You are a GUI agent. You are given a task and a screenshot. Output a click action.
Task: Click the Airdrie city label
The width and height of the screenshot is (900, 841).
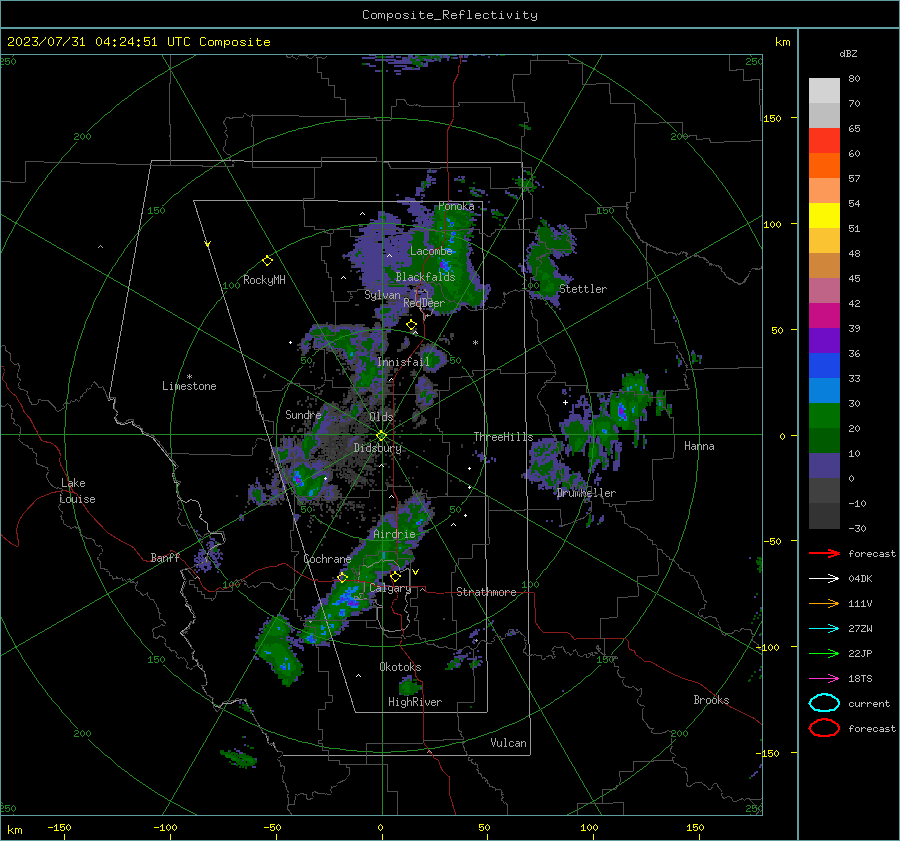click(x=394, y=534)
